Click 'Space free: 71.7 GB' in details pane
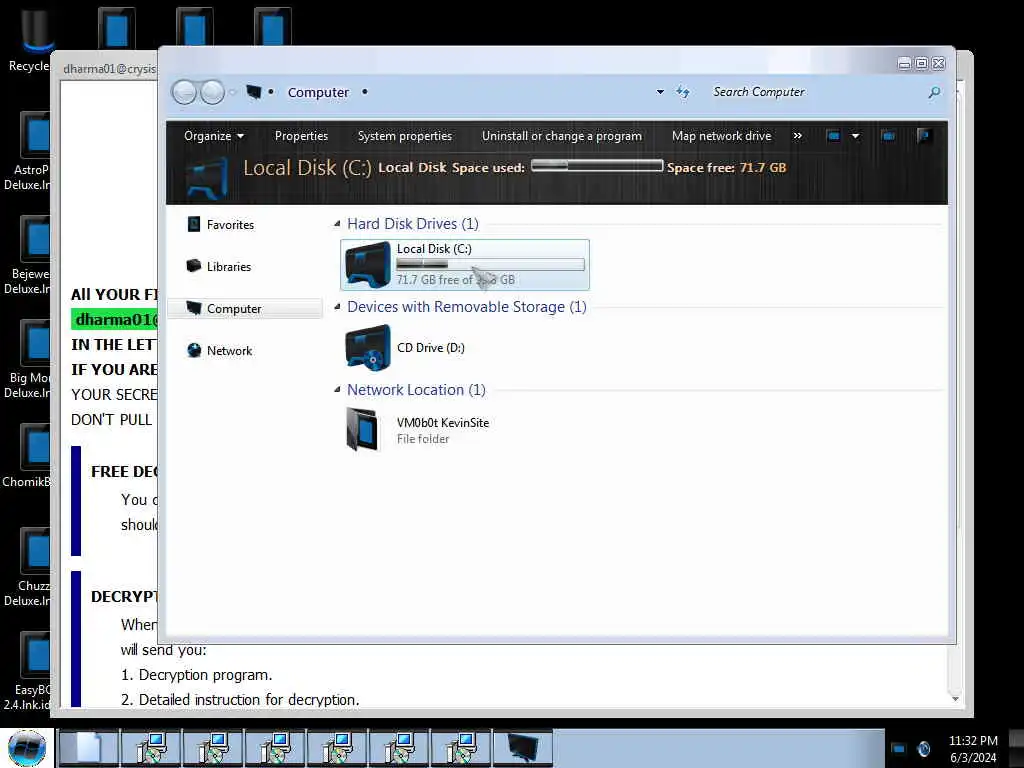Viewport: 1024px width, 768px height. 726,167
